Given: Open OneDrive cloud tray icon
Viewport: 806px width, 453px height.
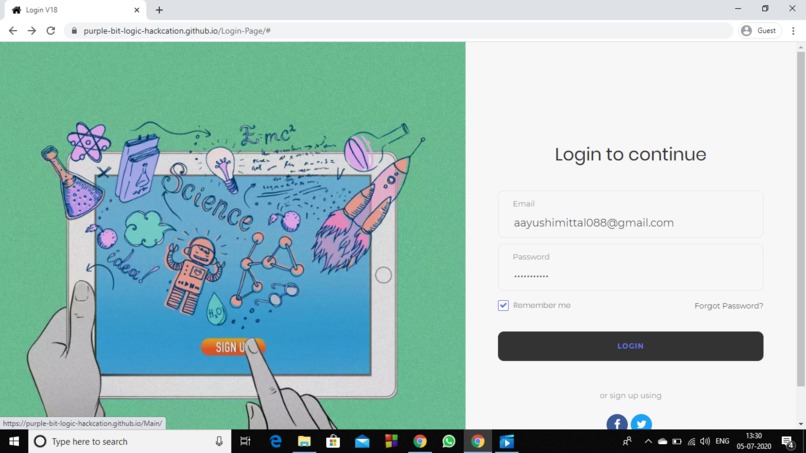Looking at the screenshot, I should click(663, 442).
